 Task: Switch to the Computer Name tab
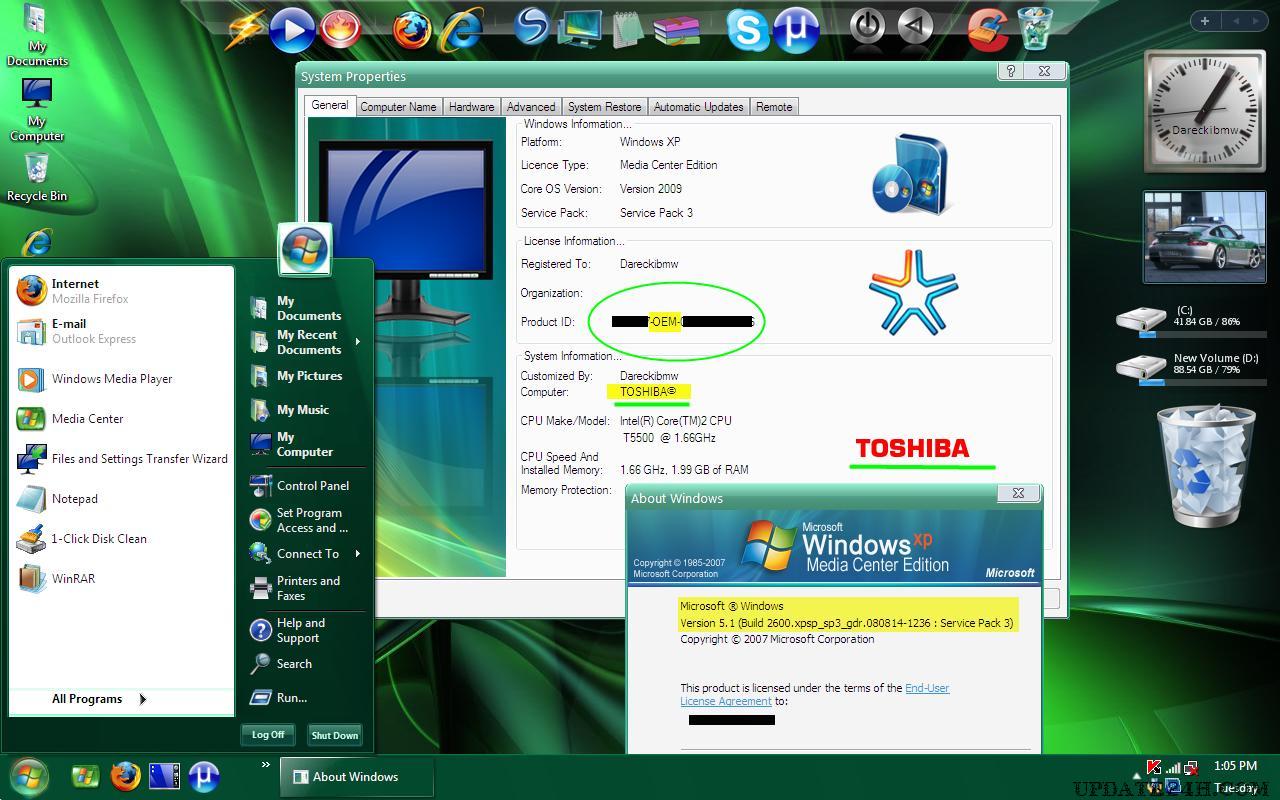[398, 107]
